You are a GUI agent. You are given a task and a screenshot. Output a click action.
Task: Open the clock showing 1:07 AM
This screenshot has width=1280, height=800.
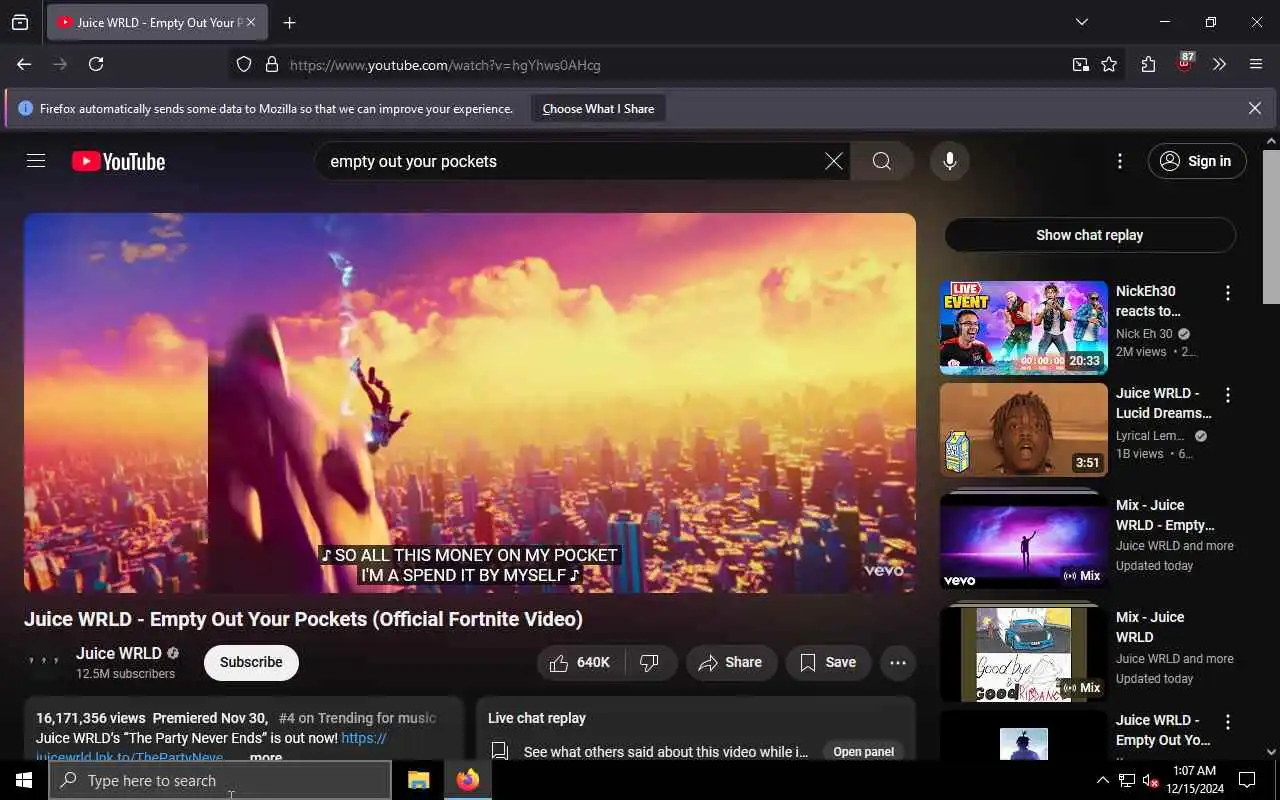pos(1194,780)
